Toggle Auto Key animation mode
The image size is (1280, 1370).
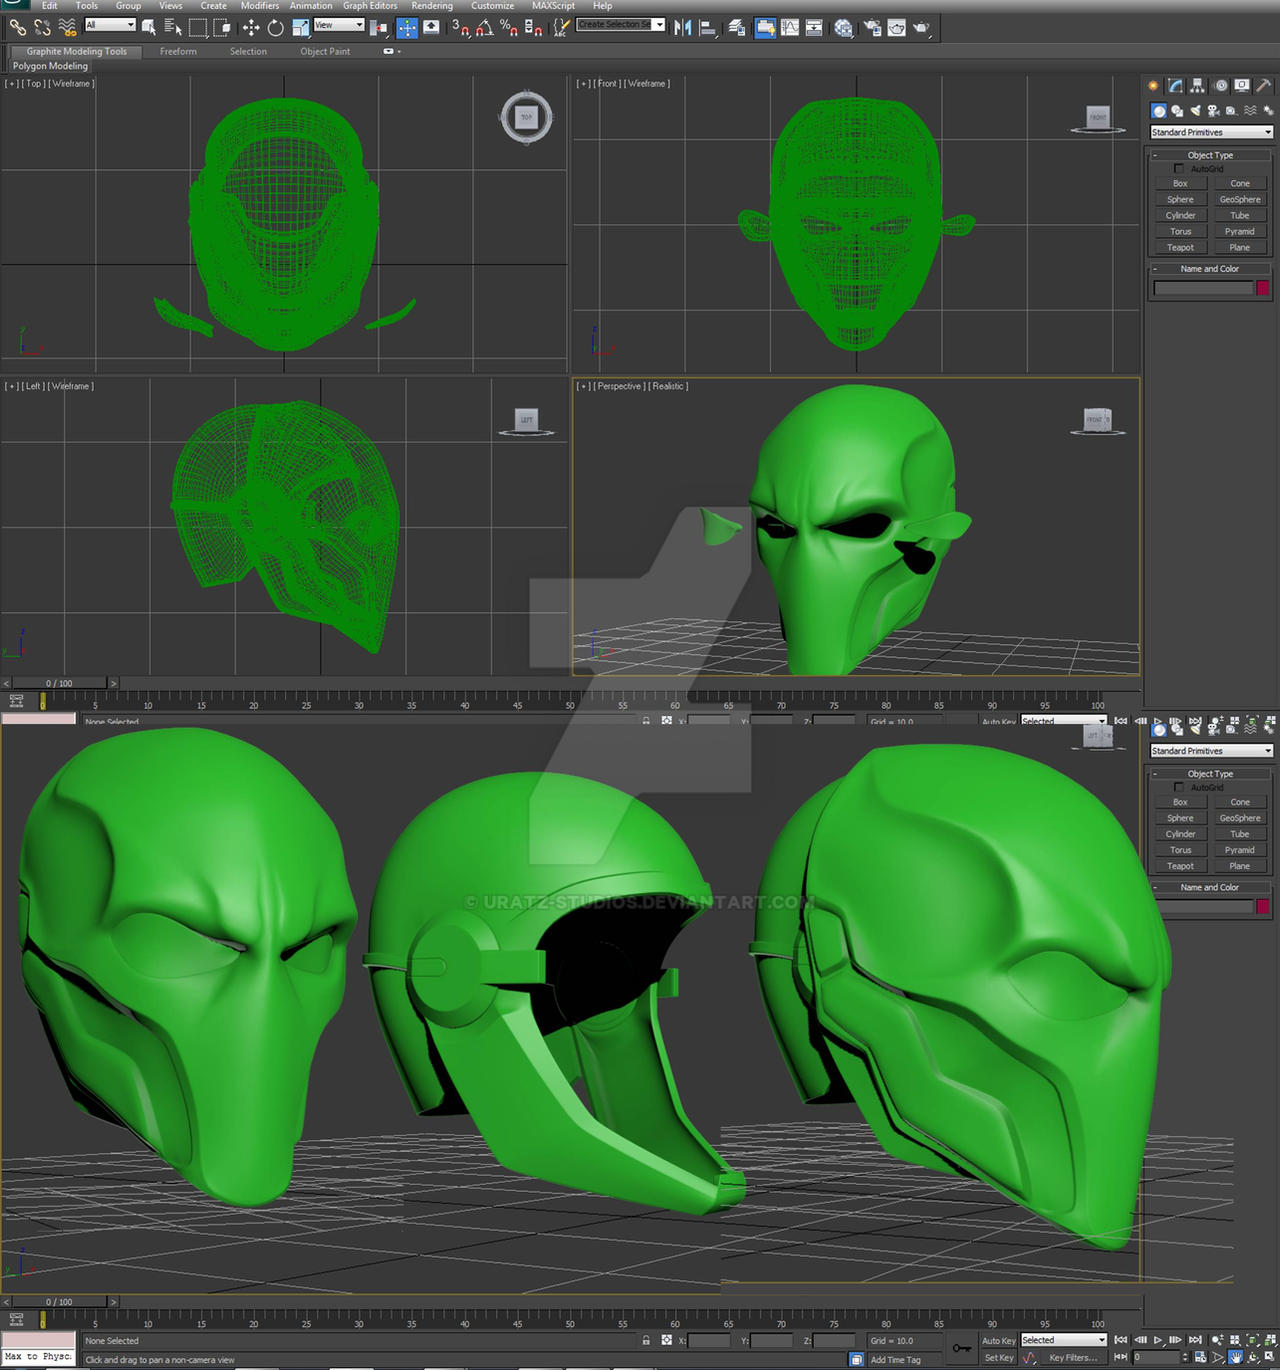click(x=998, y=1340)
